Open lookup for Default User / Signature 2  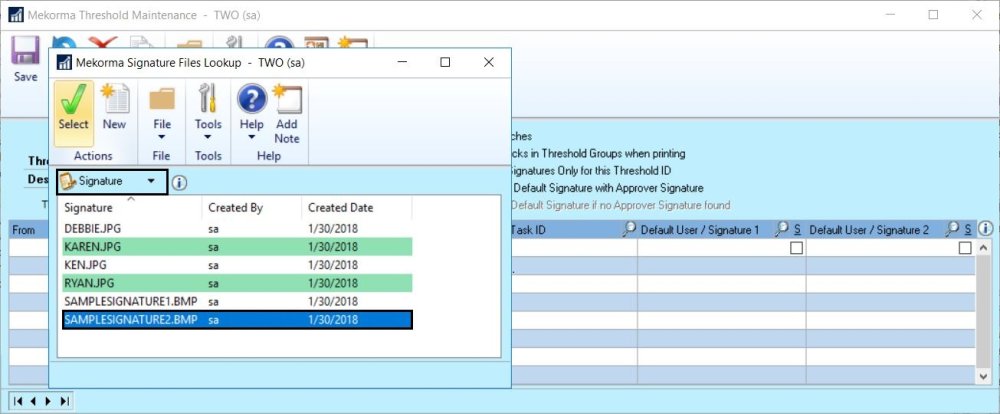[x=952, y=230]
